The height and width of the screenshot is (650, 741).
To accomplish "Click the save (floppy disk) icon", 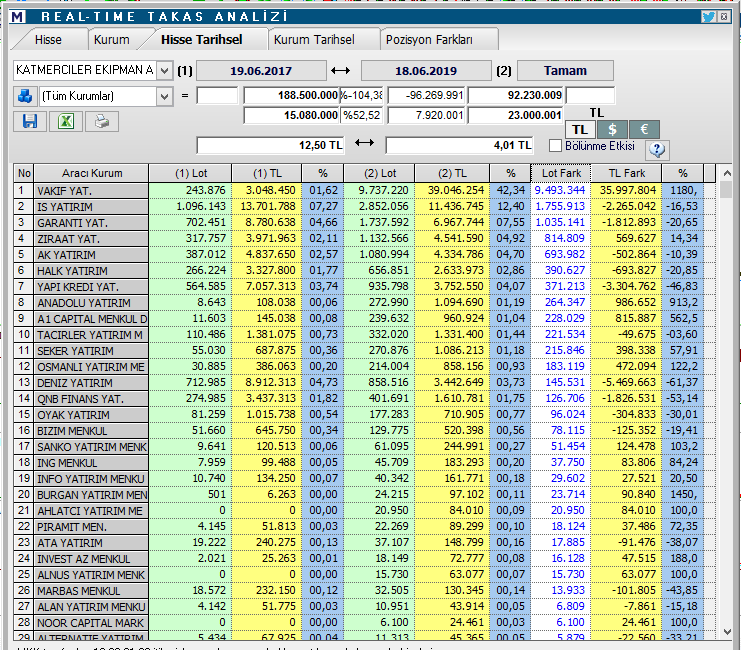I will coord(30,121).
